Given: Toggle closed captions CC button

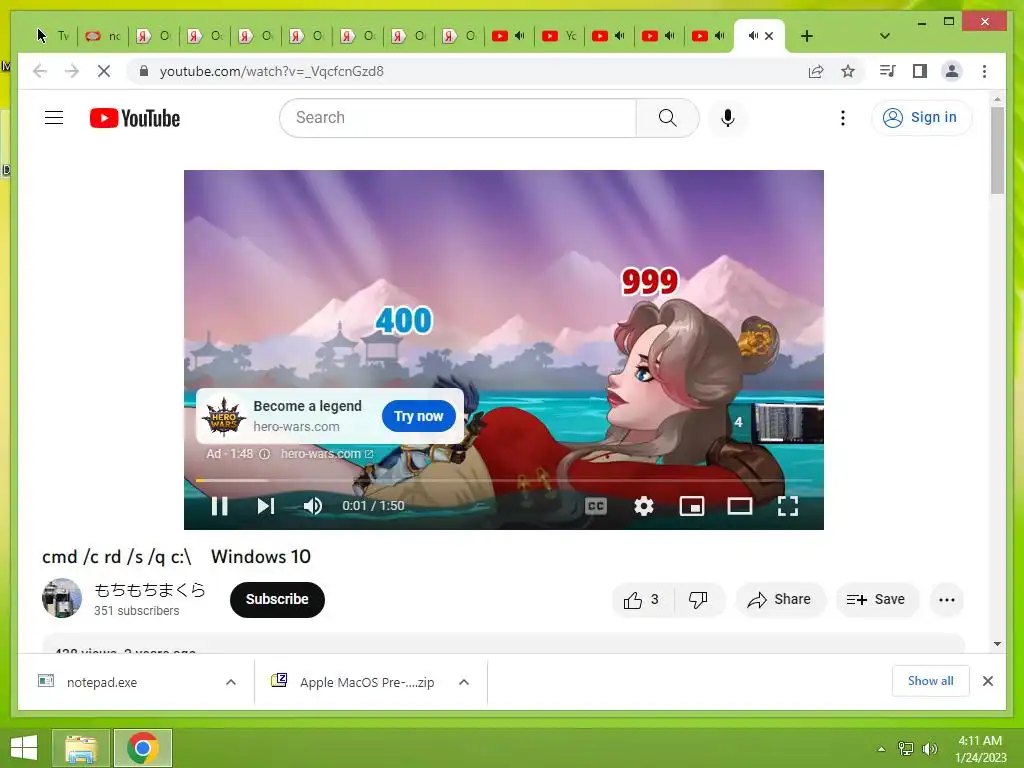Looking at the screenshot, I should click(596, 505).
